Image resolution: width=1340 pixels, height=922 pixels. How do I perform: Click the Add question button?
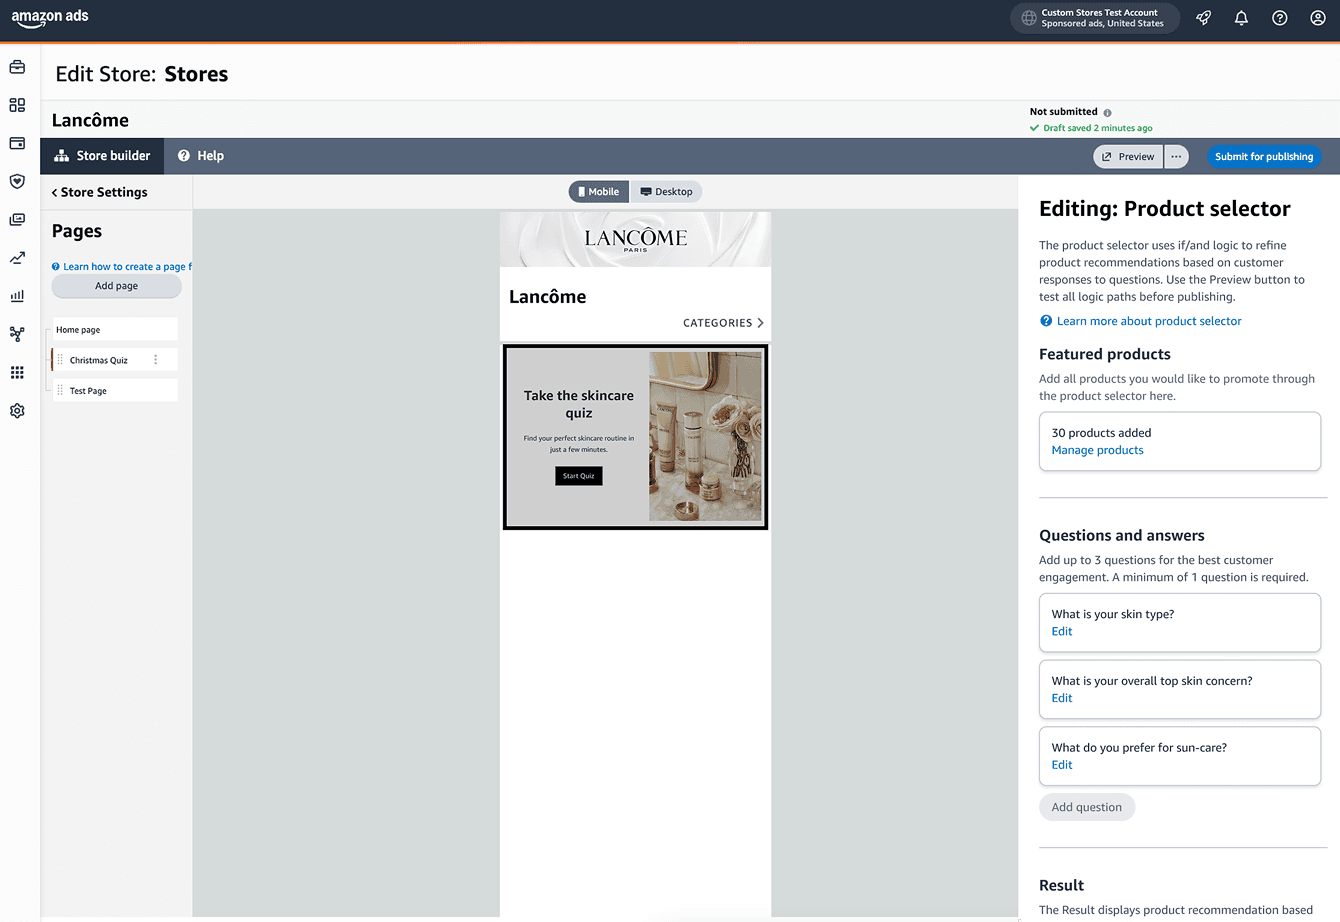pos(1087,807)
